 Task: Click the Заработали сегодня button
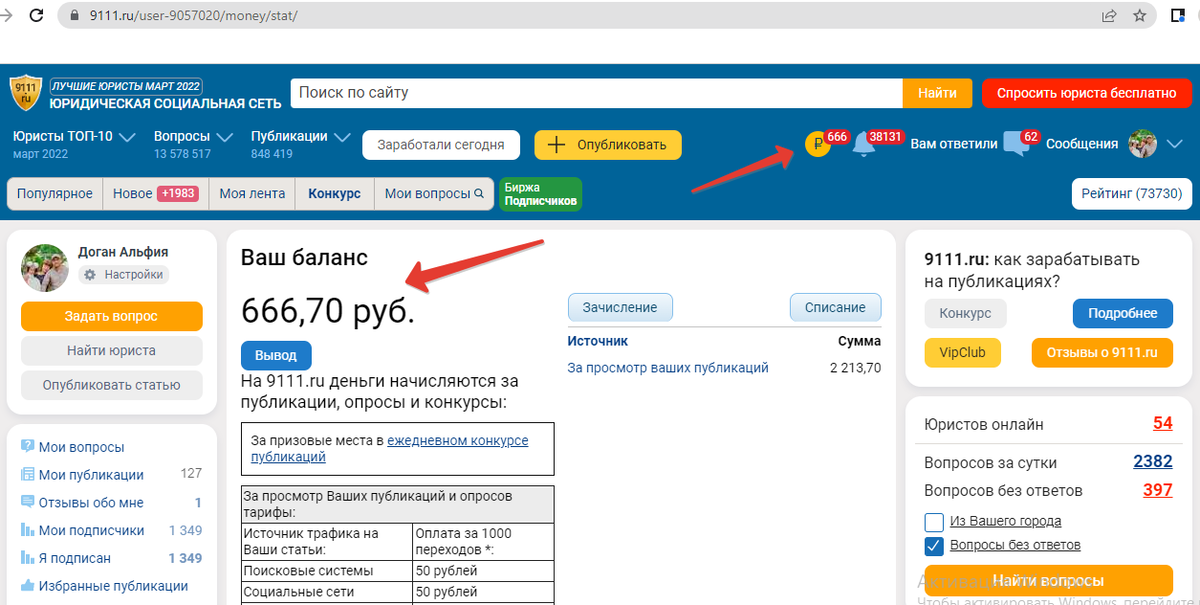tap(441, 144)
